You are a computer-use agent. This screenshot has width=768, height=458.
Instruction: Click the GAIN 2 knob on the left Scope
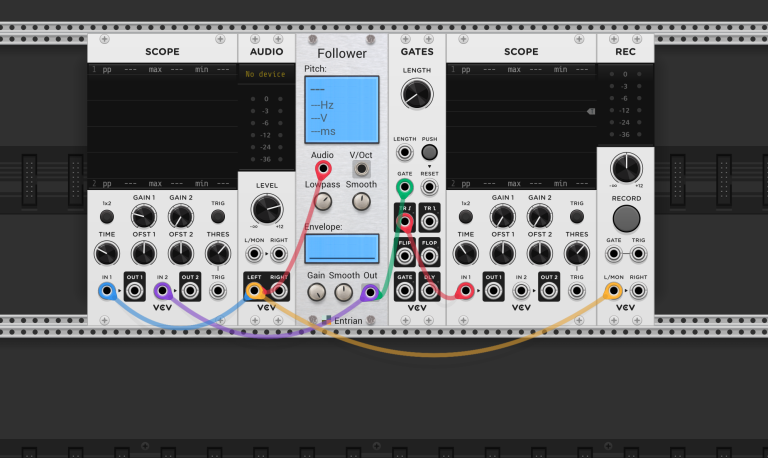coord(181,217)
